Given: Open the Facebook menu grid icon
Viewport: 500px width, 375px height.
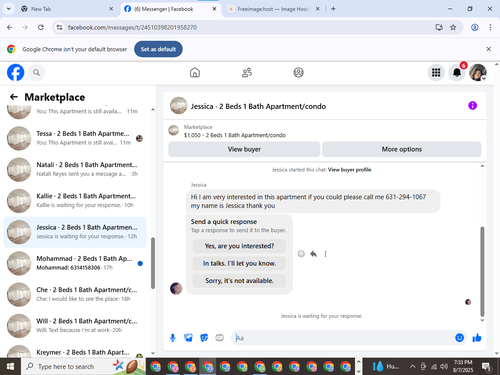Looking at the screenshot, I should click(436, 72).
